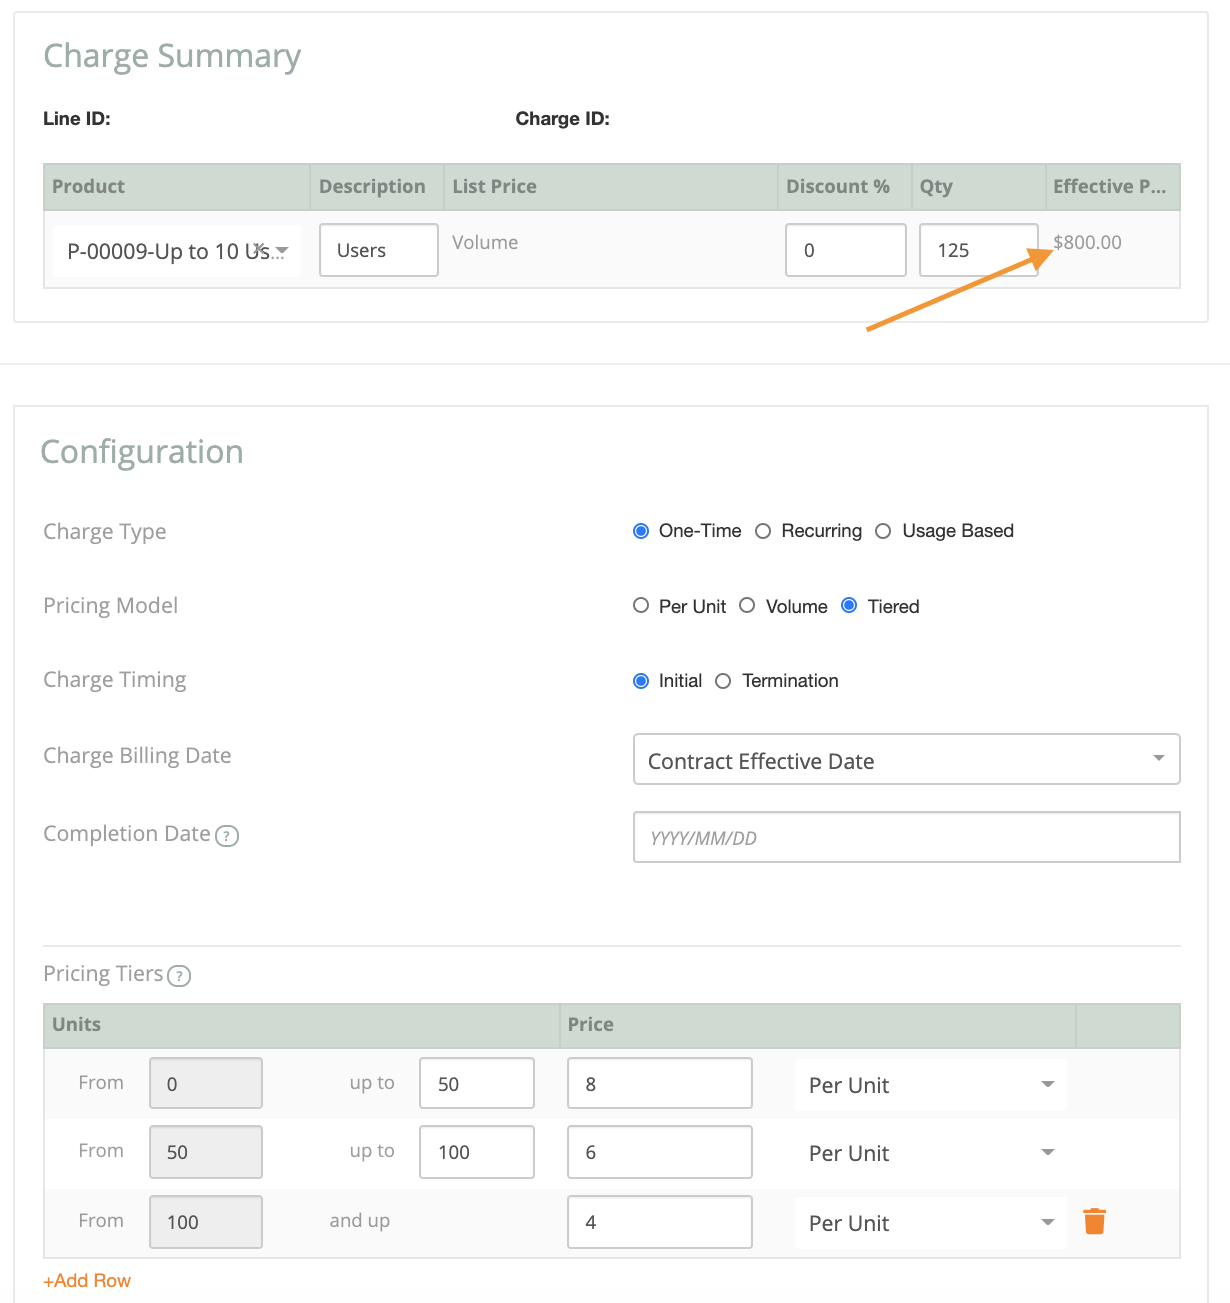
Task: Select the One-Time charge type
Action: click(x=641, y=531)
